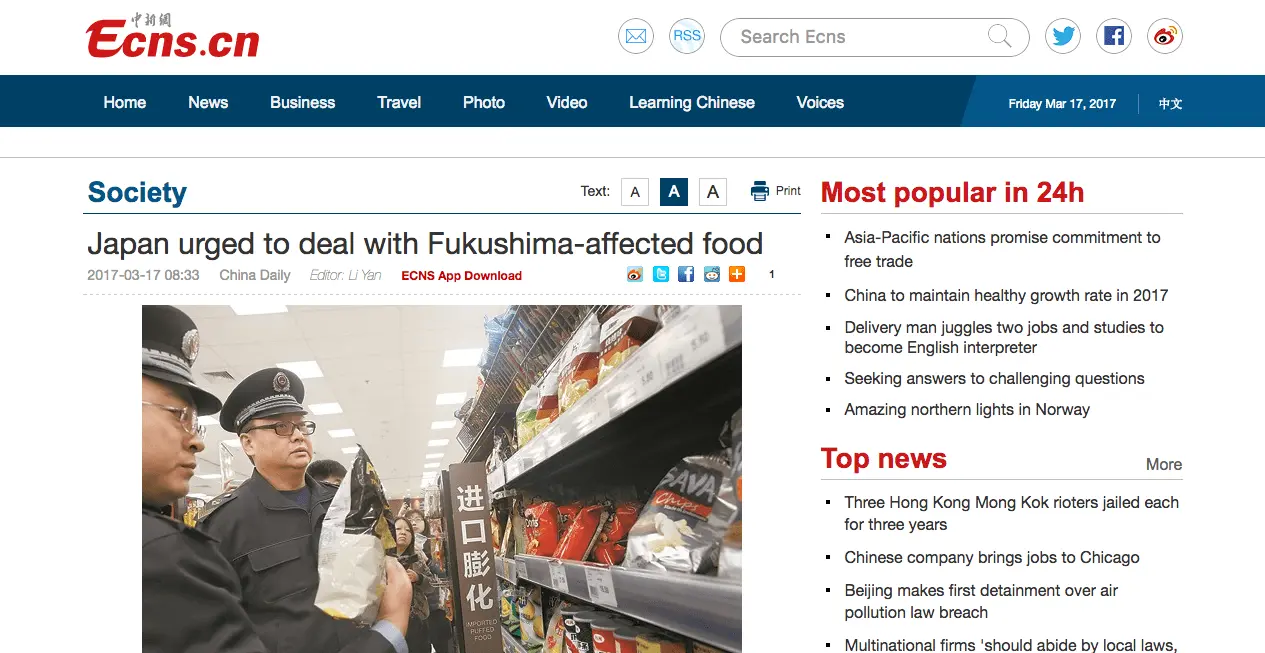Click the search magnifier icon
This screenshot has width=1265, height=653.
click(x=999, y=37)
